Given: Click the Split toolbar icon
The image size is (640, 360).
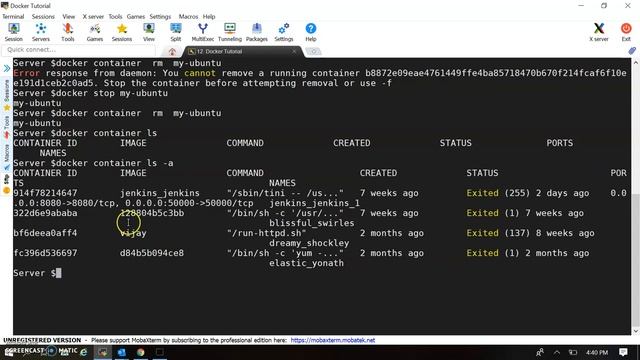Looking at the screenshot, I should click(x=176, y=32).
